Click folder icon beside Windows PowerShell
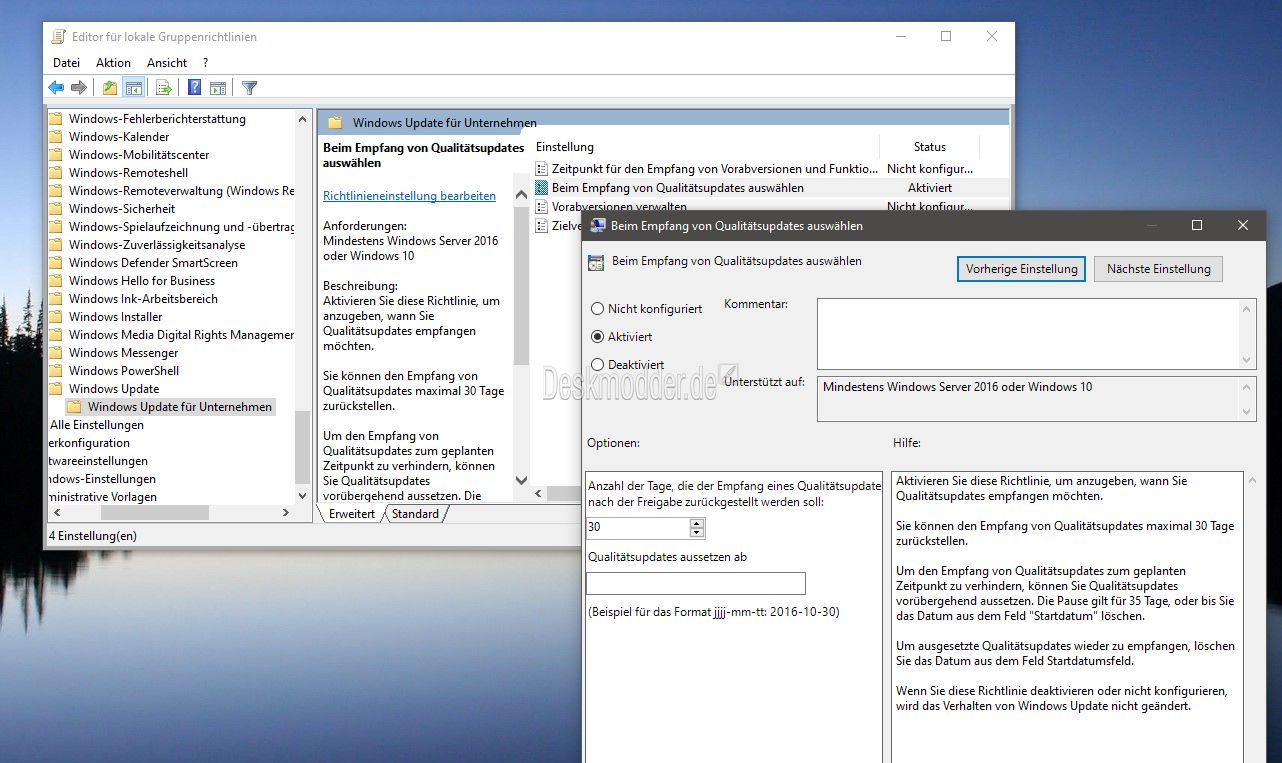Viewport: 1282px width, 763px height. (x=56, y=371)
